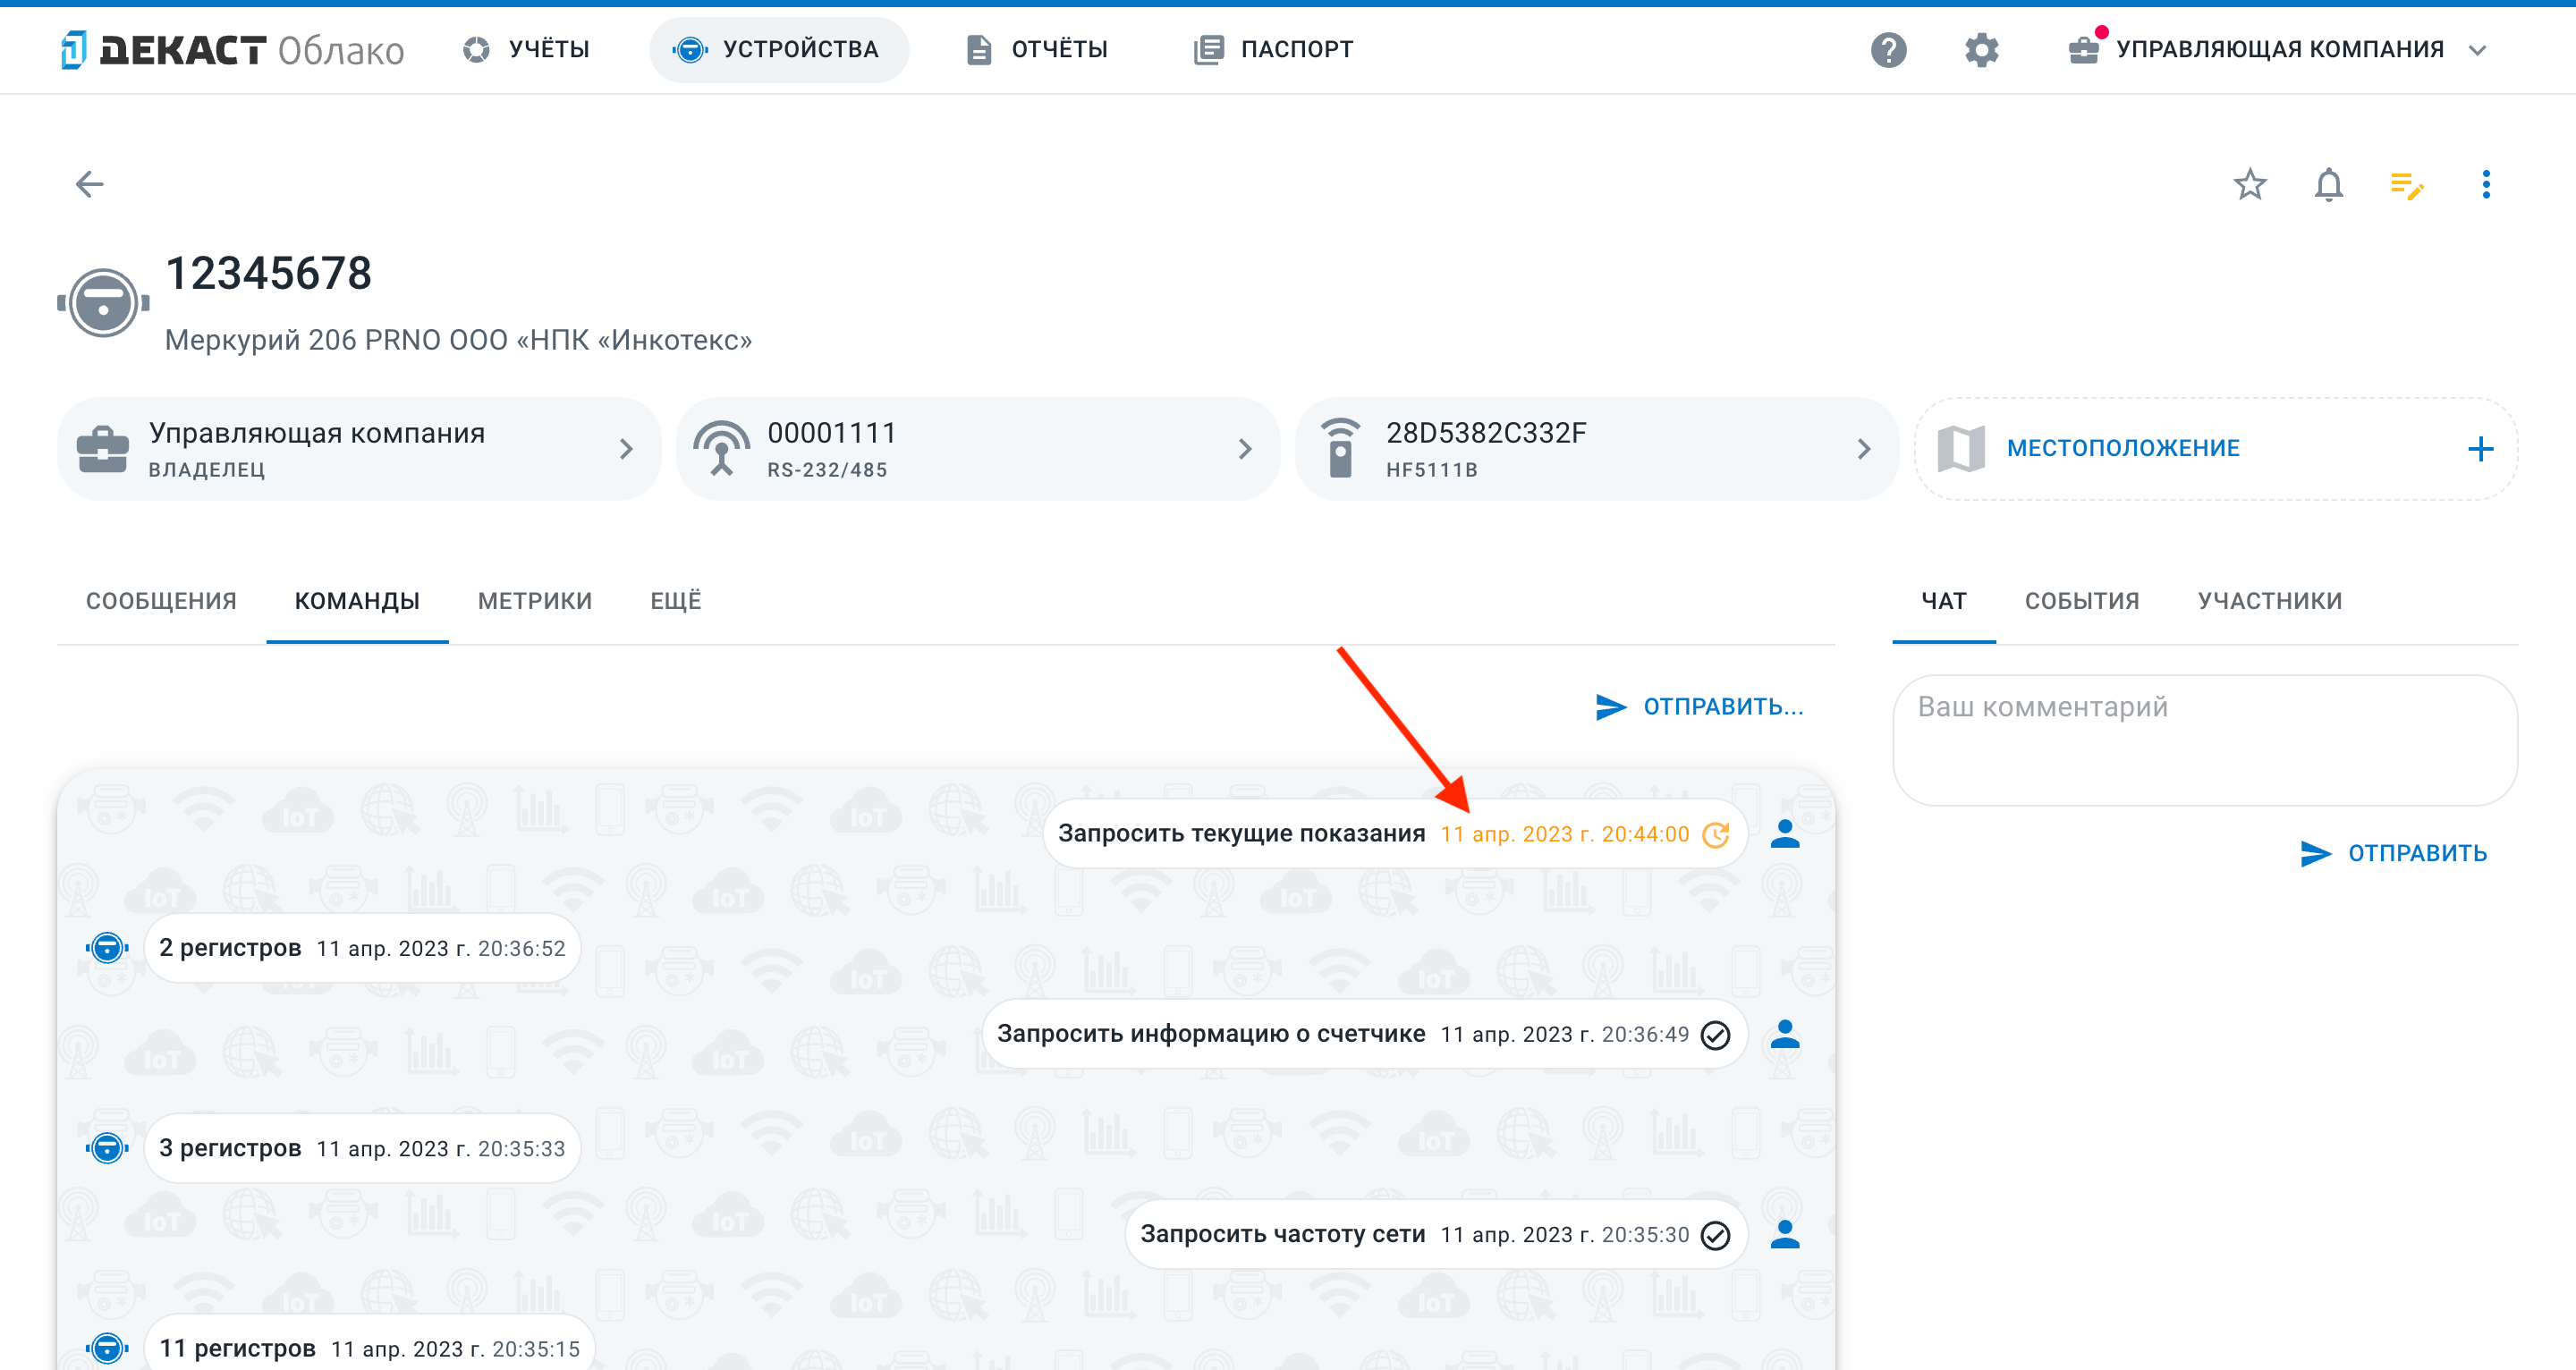Viewport: 2576px width, 1370px height.
Task: Open the УСТРОЙСТВА menu
Action: click(779, 49)
